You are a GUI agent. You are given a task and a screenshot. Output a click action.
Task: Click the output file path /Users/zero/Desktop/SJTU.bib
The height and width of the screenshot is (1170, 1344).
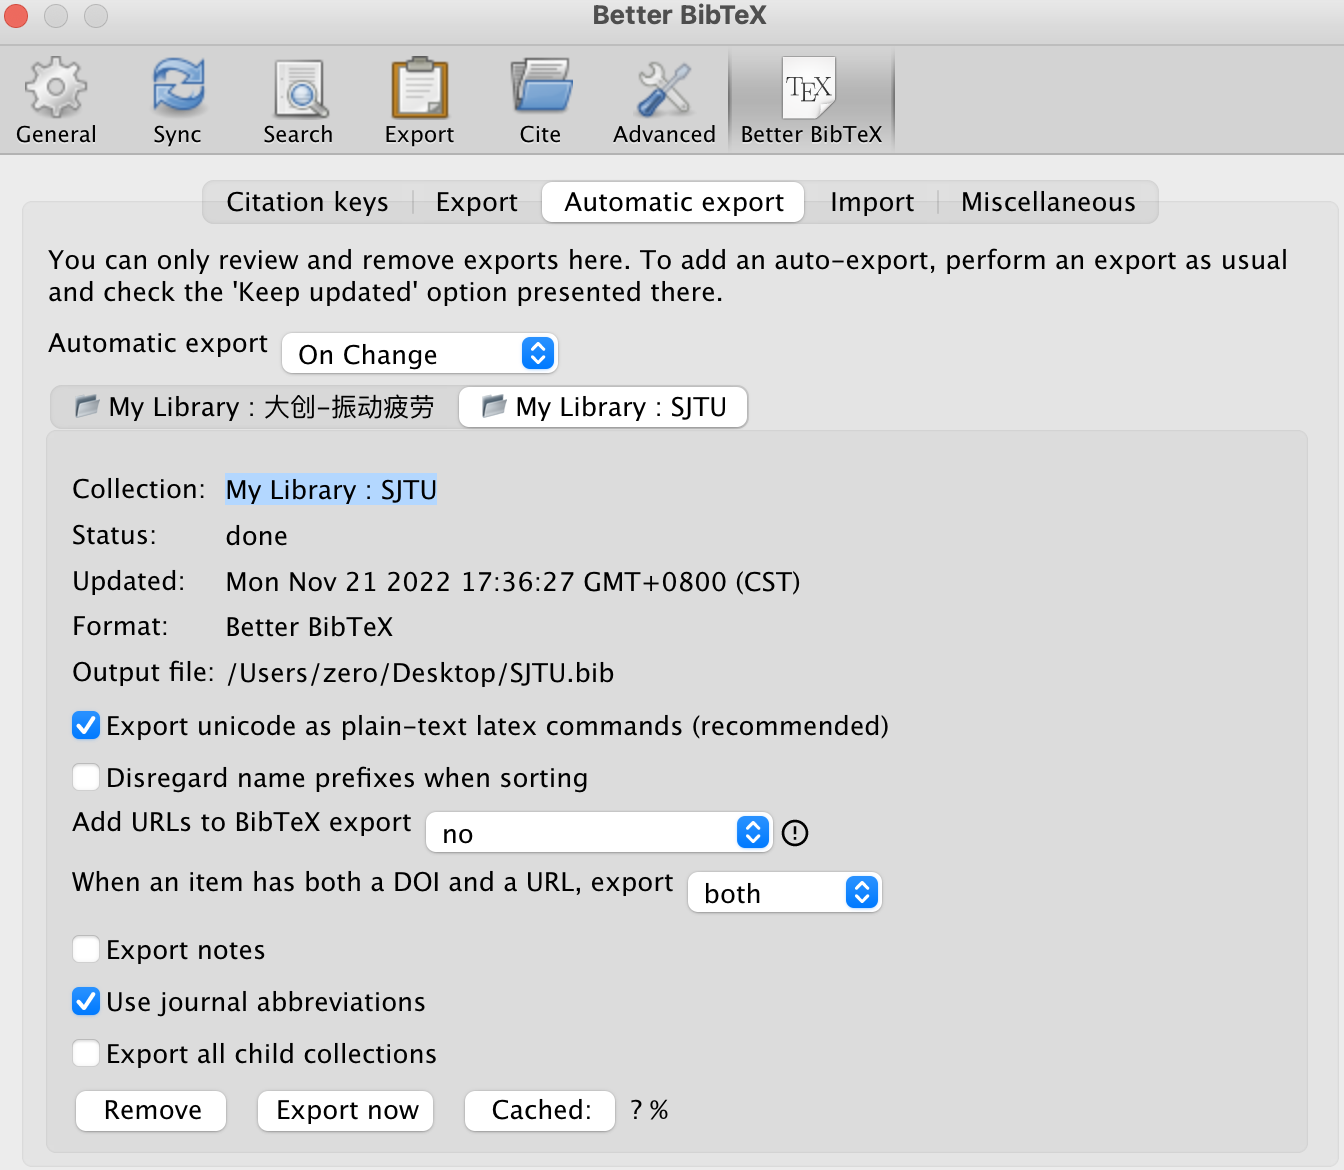pyautogui.click(x=421, y=673)
